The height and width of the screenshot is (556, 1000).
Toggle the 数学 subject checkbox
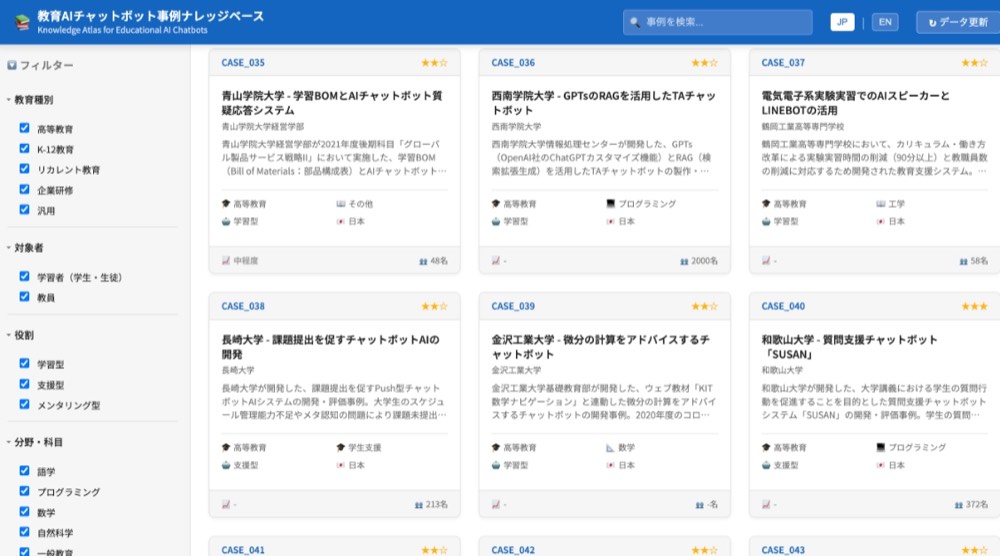tap(24, 511)
